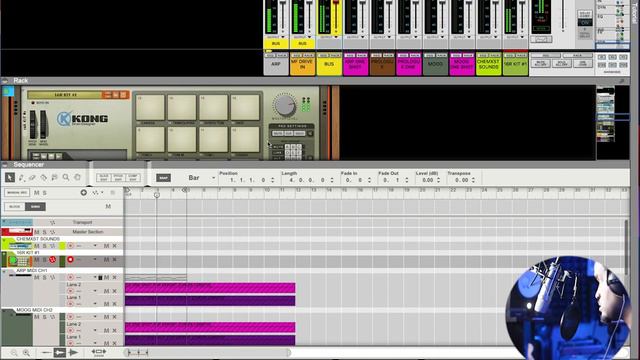Viewport: 640px width, 360px height.
Task: Open dropdown on MOOG MIDI CH2 Lane 1
Action: pos(95,343)
